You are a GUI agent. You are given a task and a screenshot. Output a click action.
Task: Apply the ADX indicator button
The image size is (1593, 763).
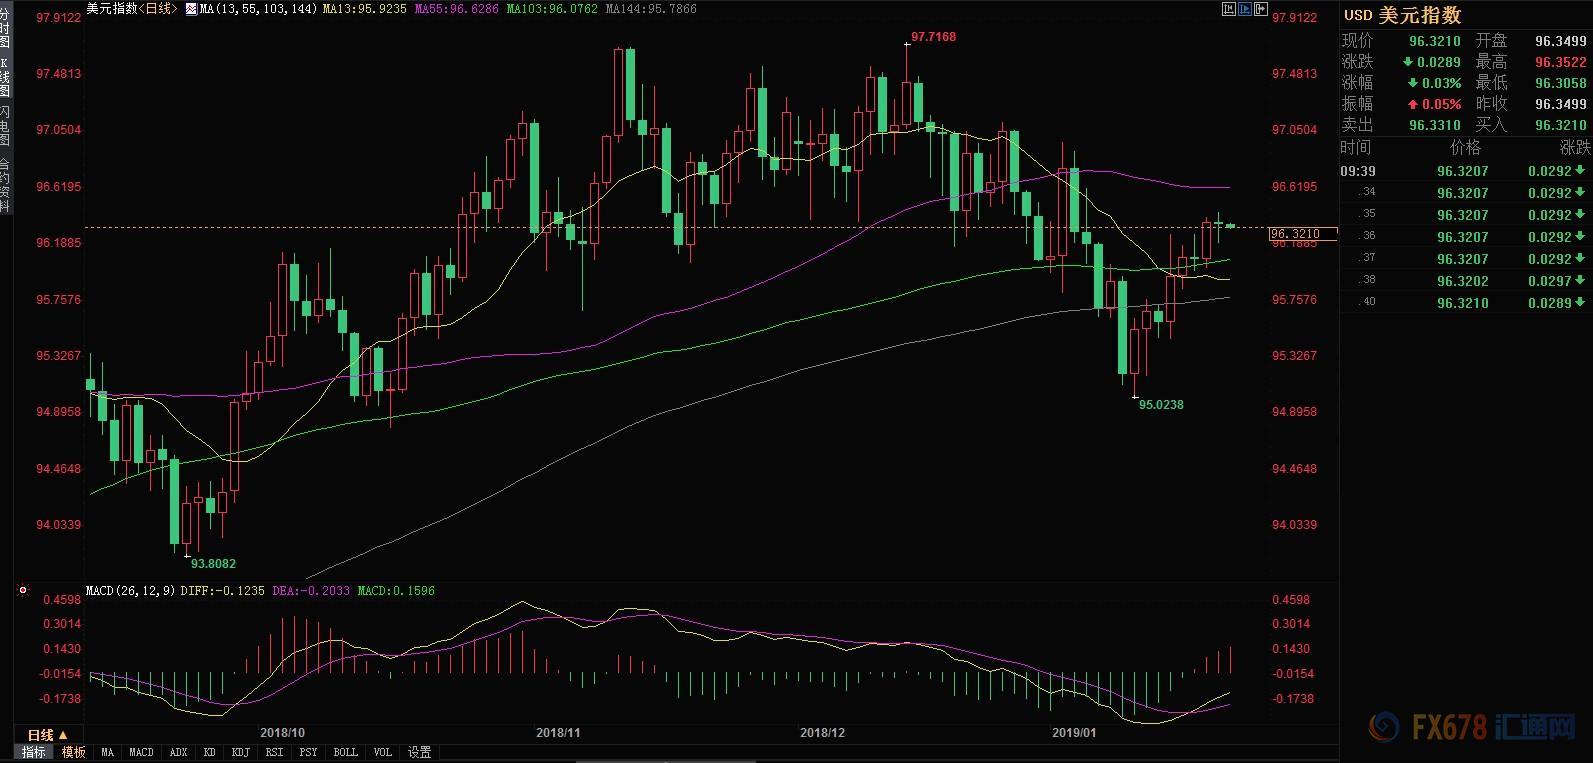178,752
